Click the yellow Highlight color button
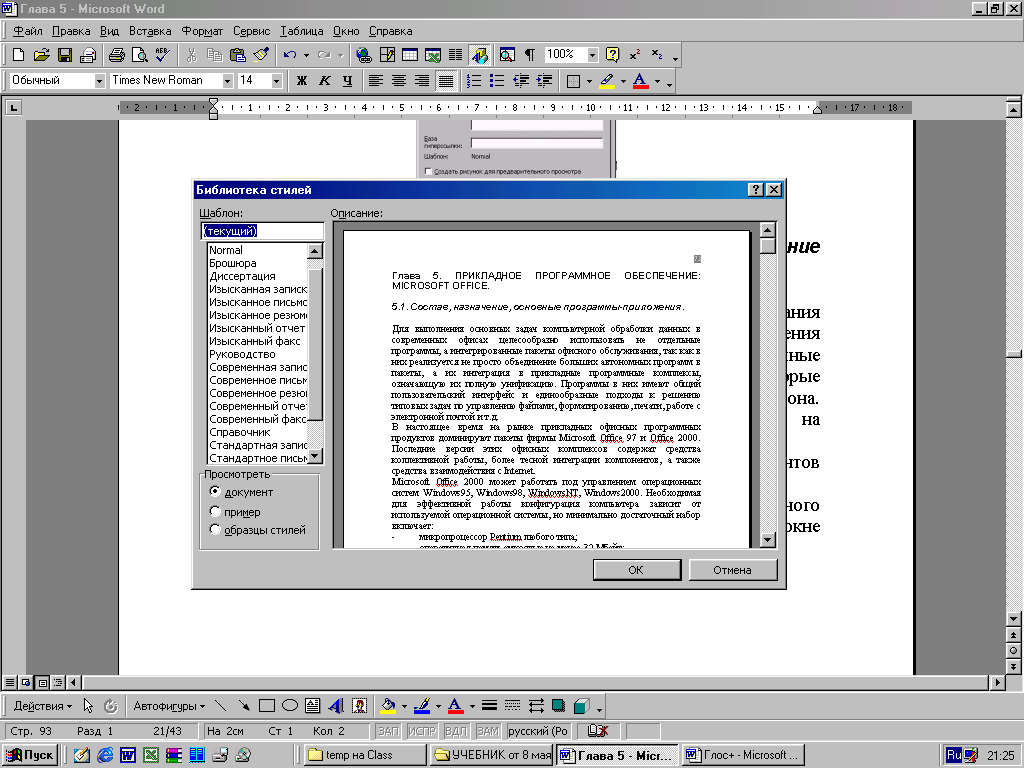This screenshot has width=1024, height=768. pyautogui.click(x=607, y=81)
